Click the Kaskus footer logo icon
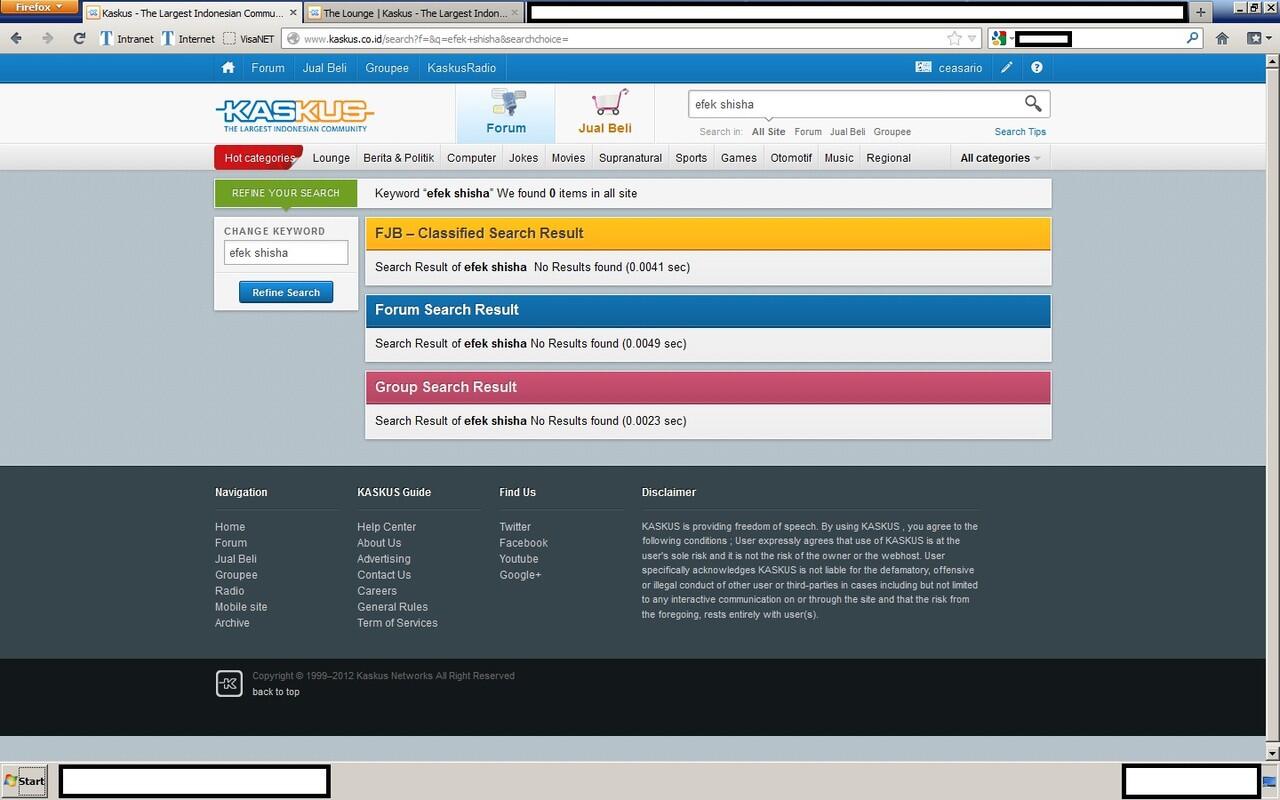 pos(229,684)
